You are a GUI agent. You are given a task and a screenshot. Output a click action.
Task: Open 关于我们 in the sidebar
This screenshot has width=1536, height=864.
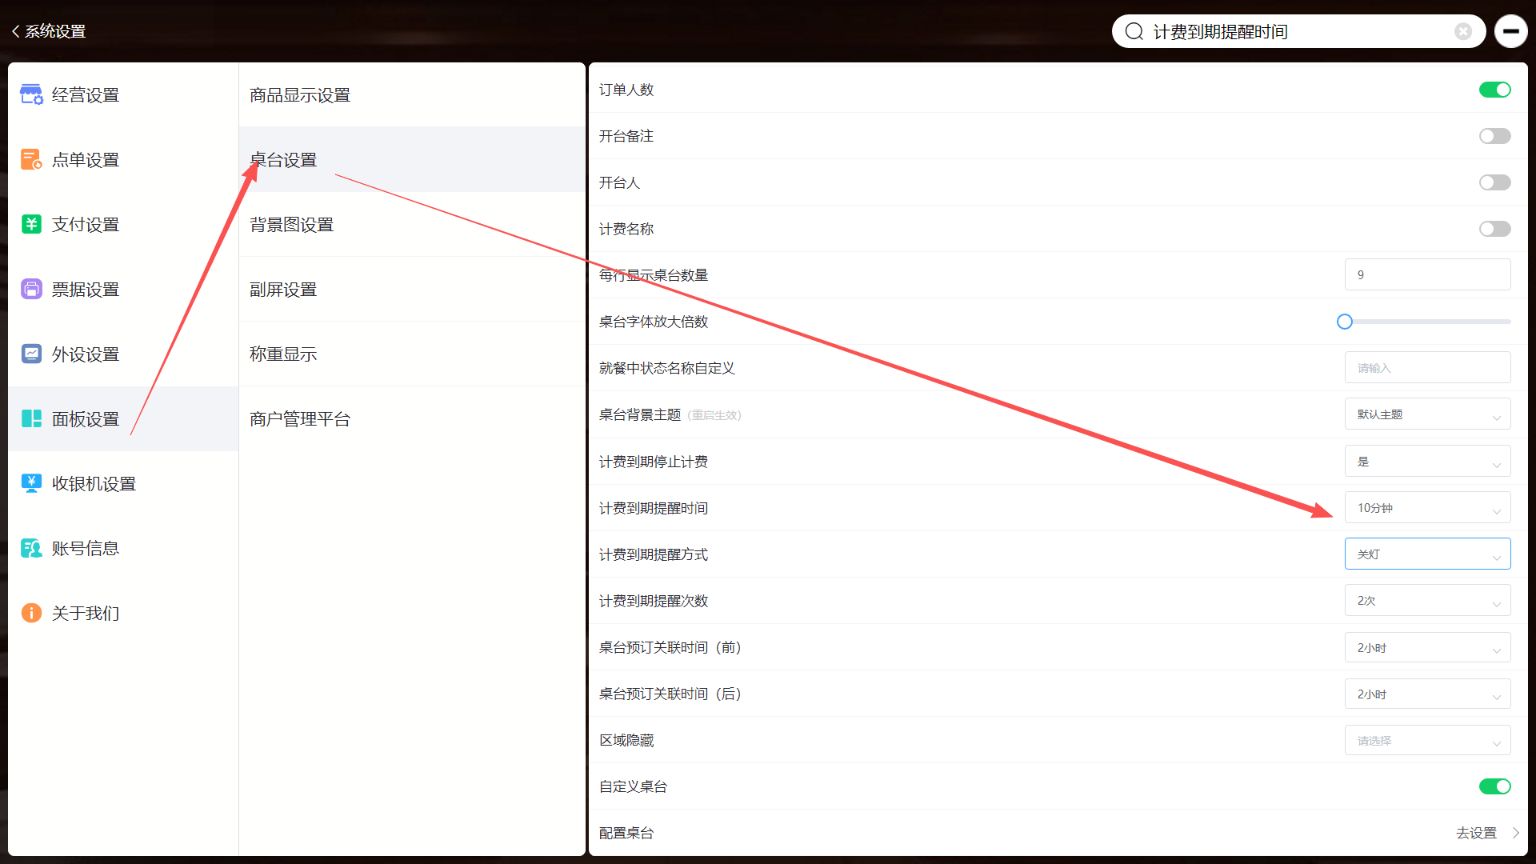coord(123,613)
